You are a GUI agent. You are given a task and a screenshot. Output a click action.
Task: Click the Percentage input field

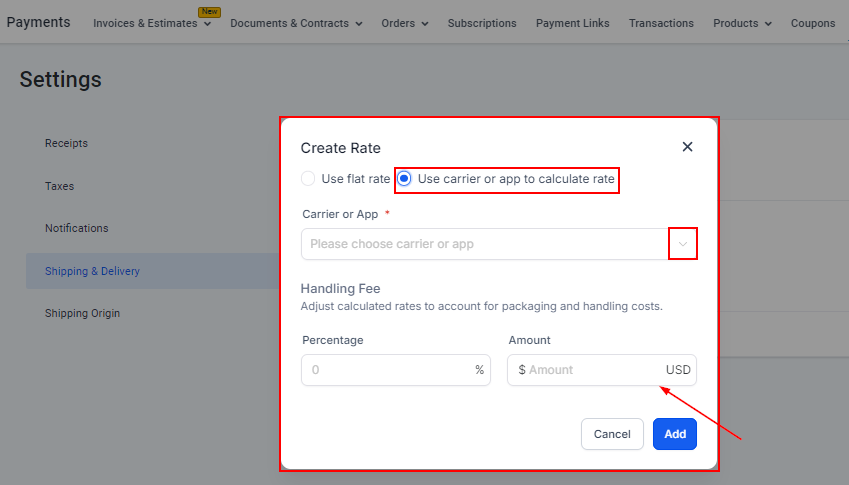tap(386, 370)
